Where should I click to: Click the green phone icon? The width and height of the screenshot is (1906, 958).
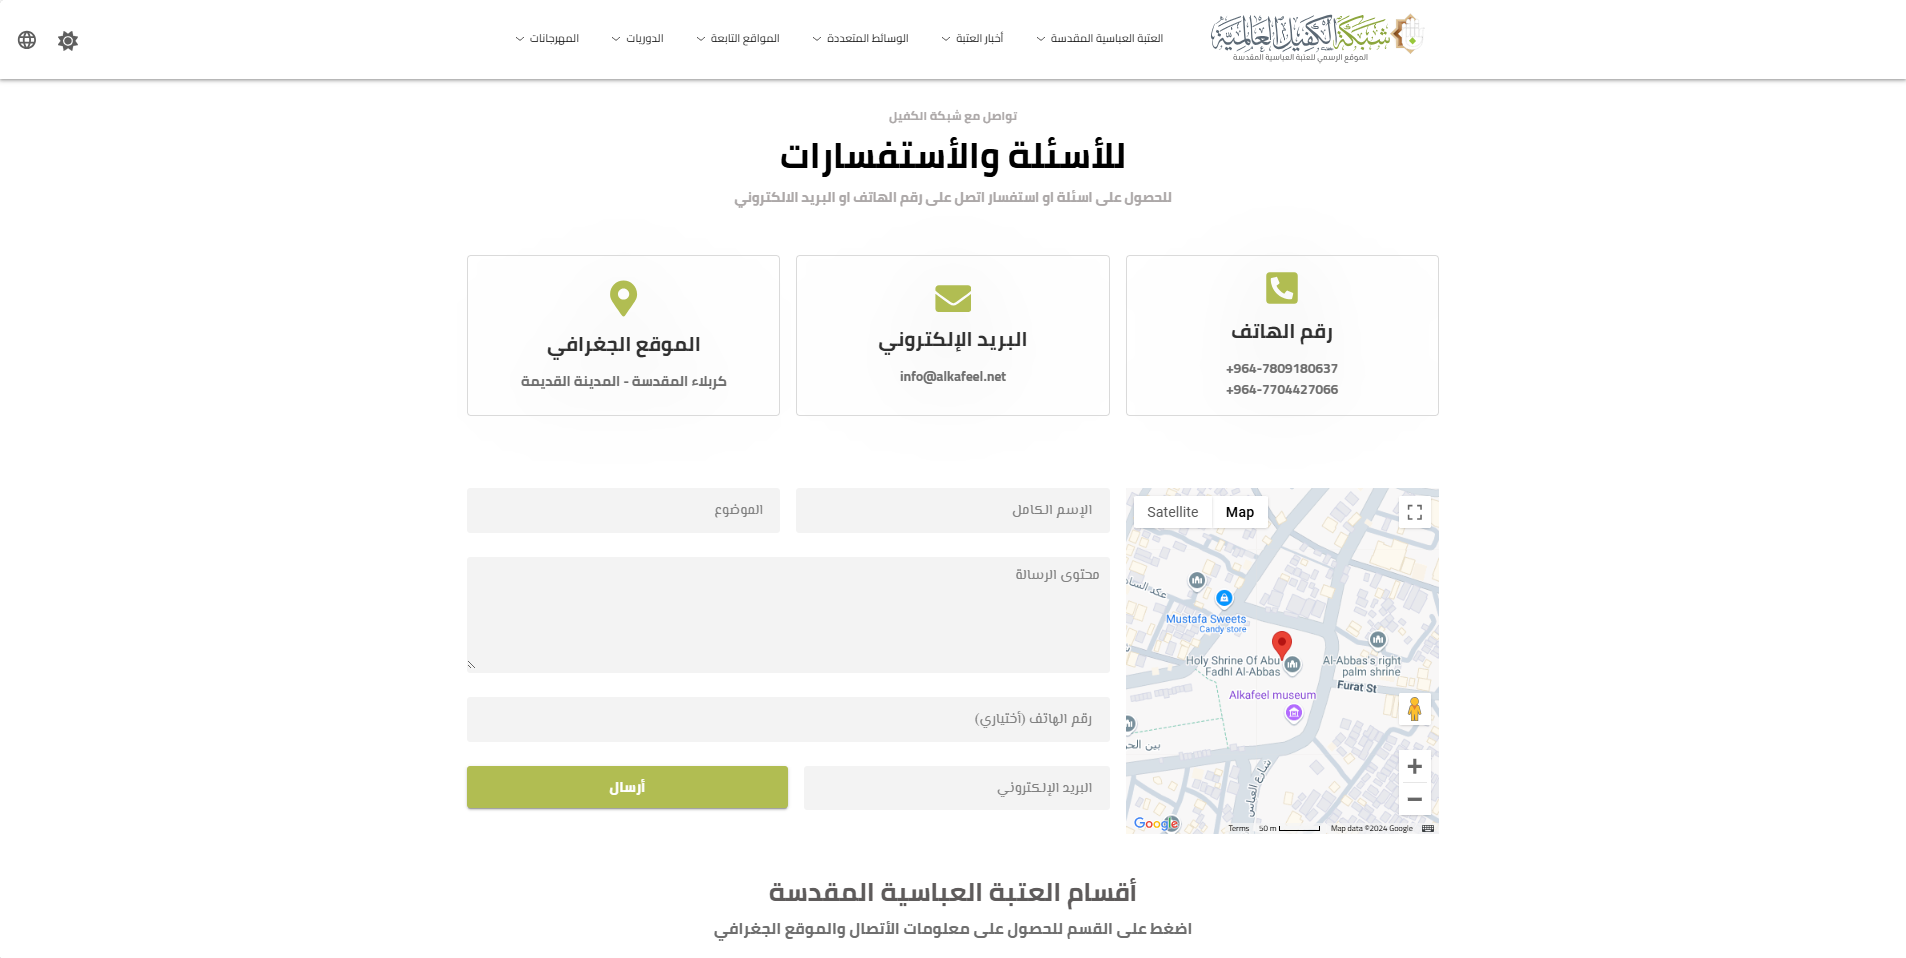point(1281,288)
